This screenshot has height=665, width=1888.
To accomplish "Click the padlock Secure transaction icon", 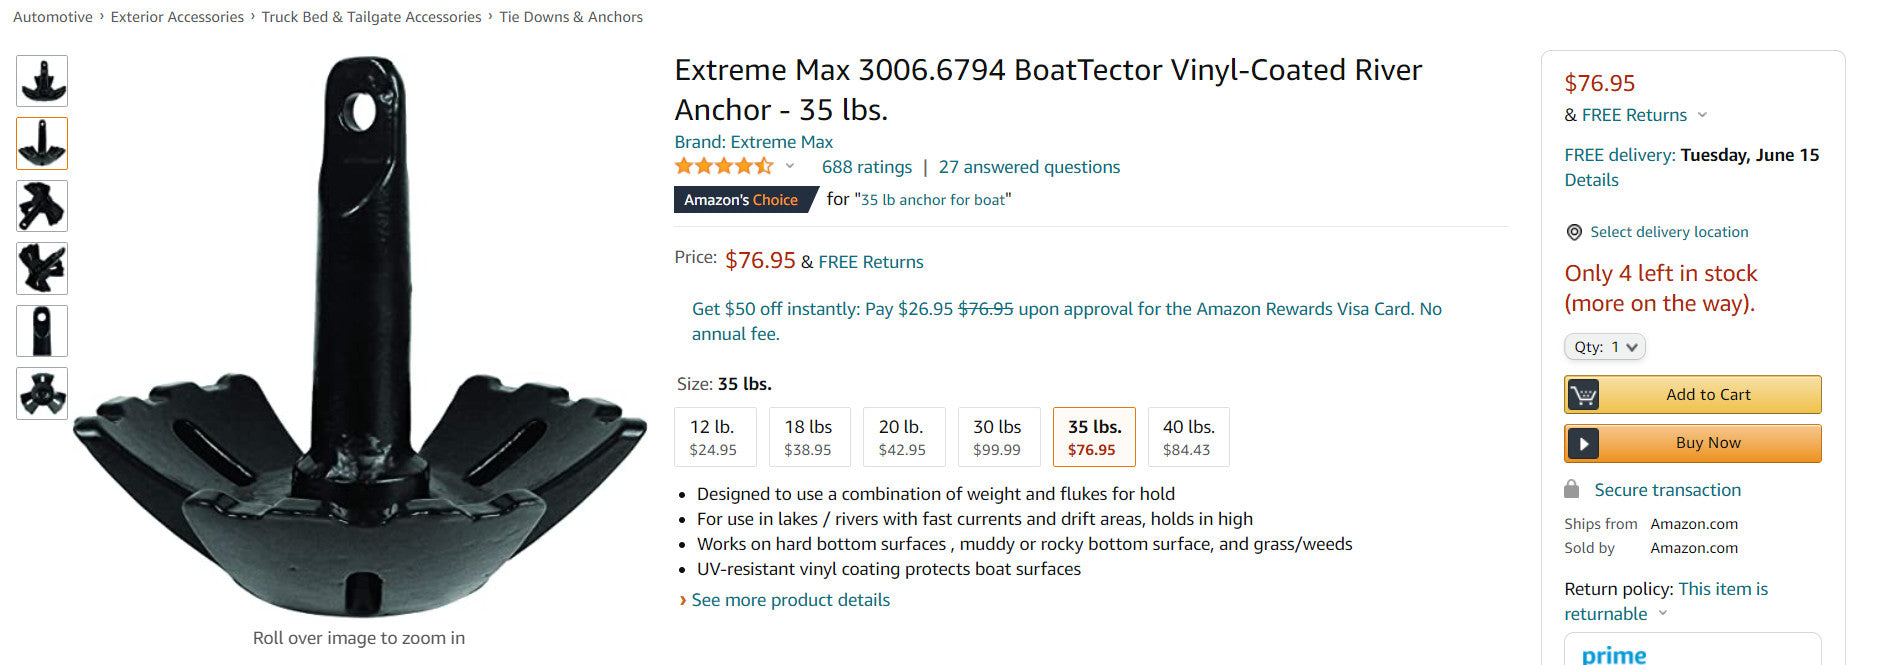I will click(x=1572, y=490).
